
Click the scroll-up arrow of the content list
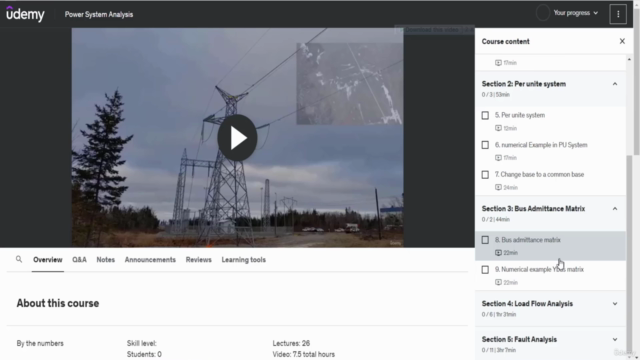[x=629, y=60]
